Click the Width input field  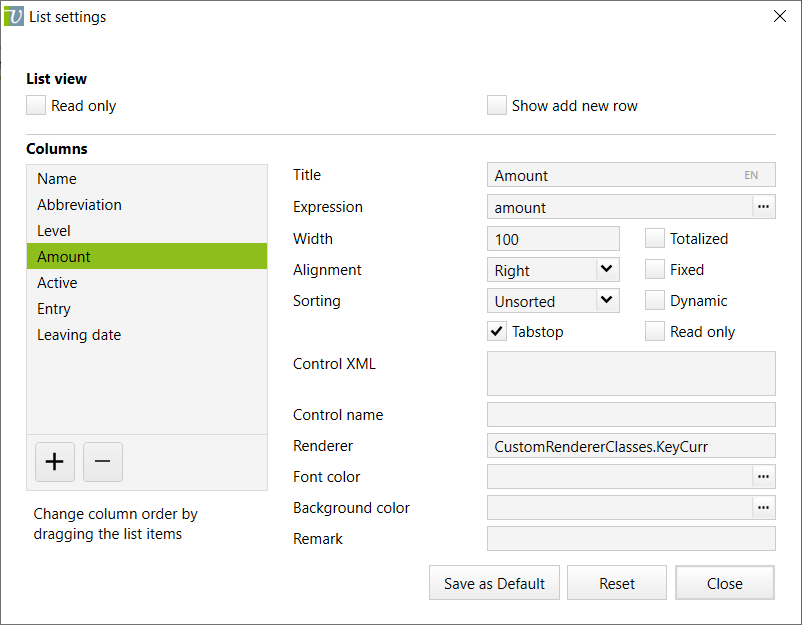pyautogui.click(x=553, y=239)
